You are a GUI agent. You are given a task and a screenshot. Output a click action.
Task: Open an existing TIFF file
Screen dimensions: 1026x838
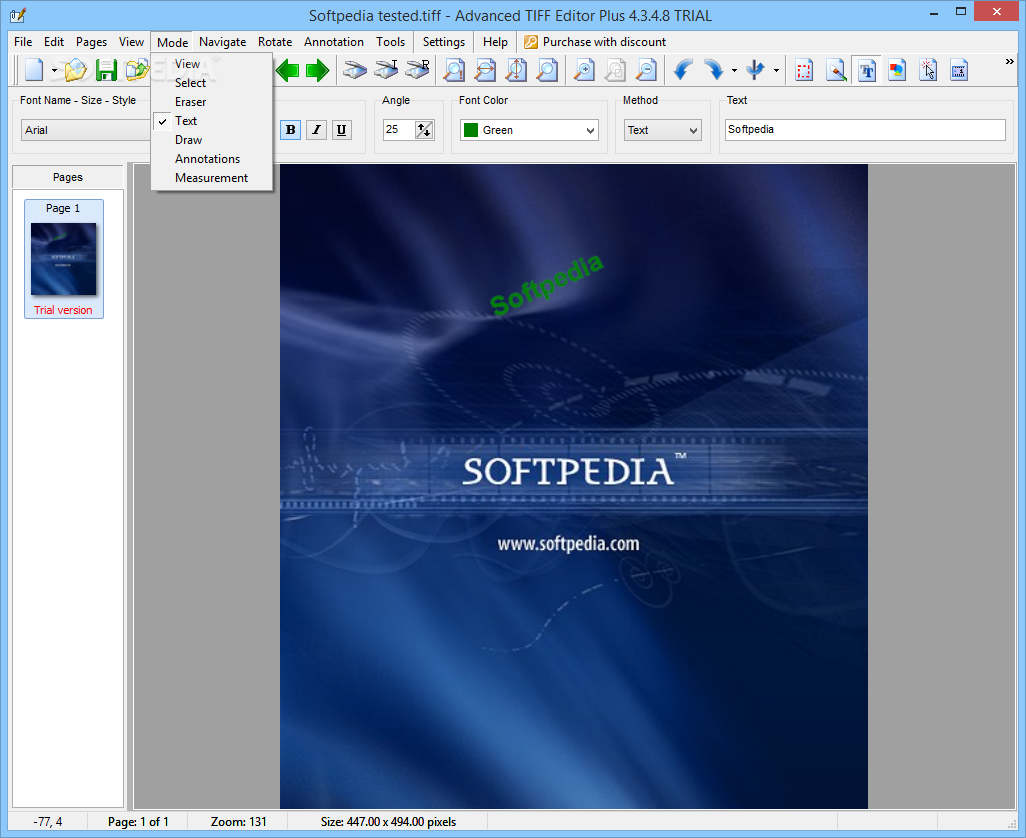point(75,70)
